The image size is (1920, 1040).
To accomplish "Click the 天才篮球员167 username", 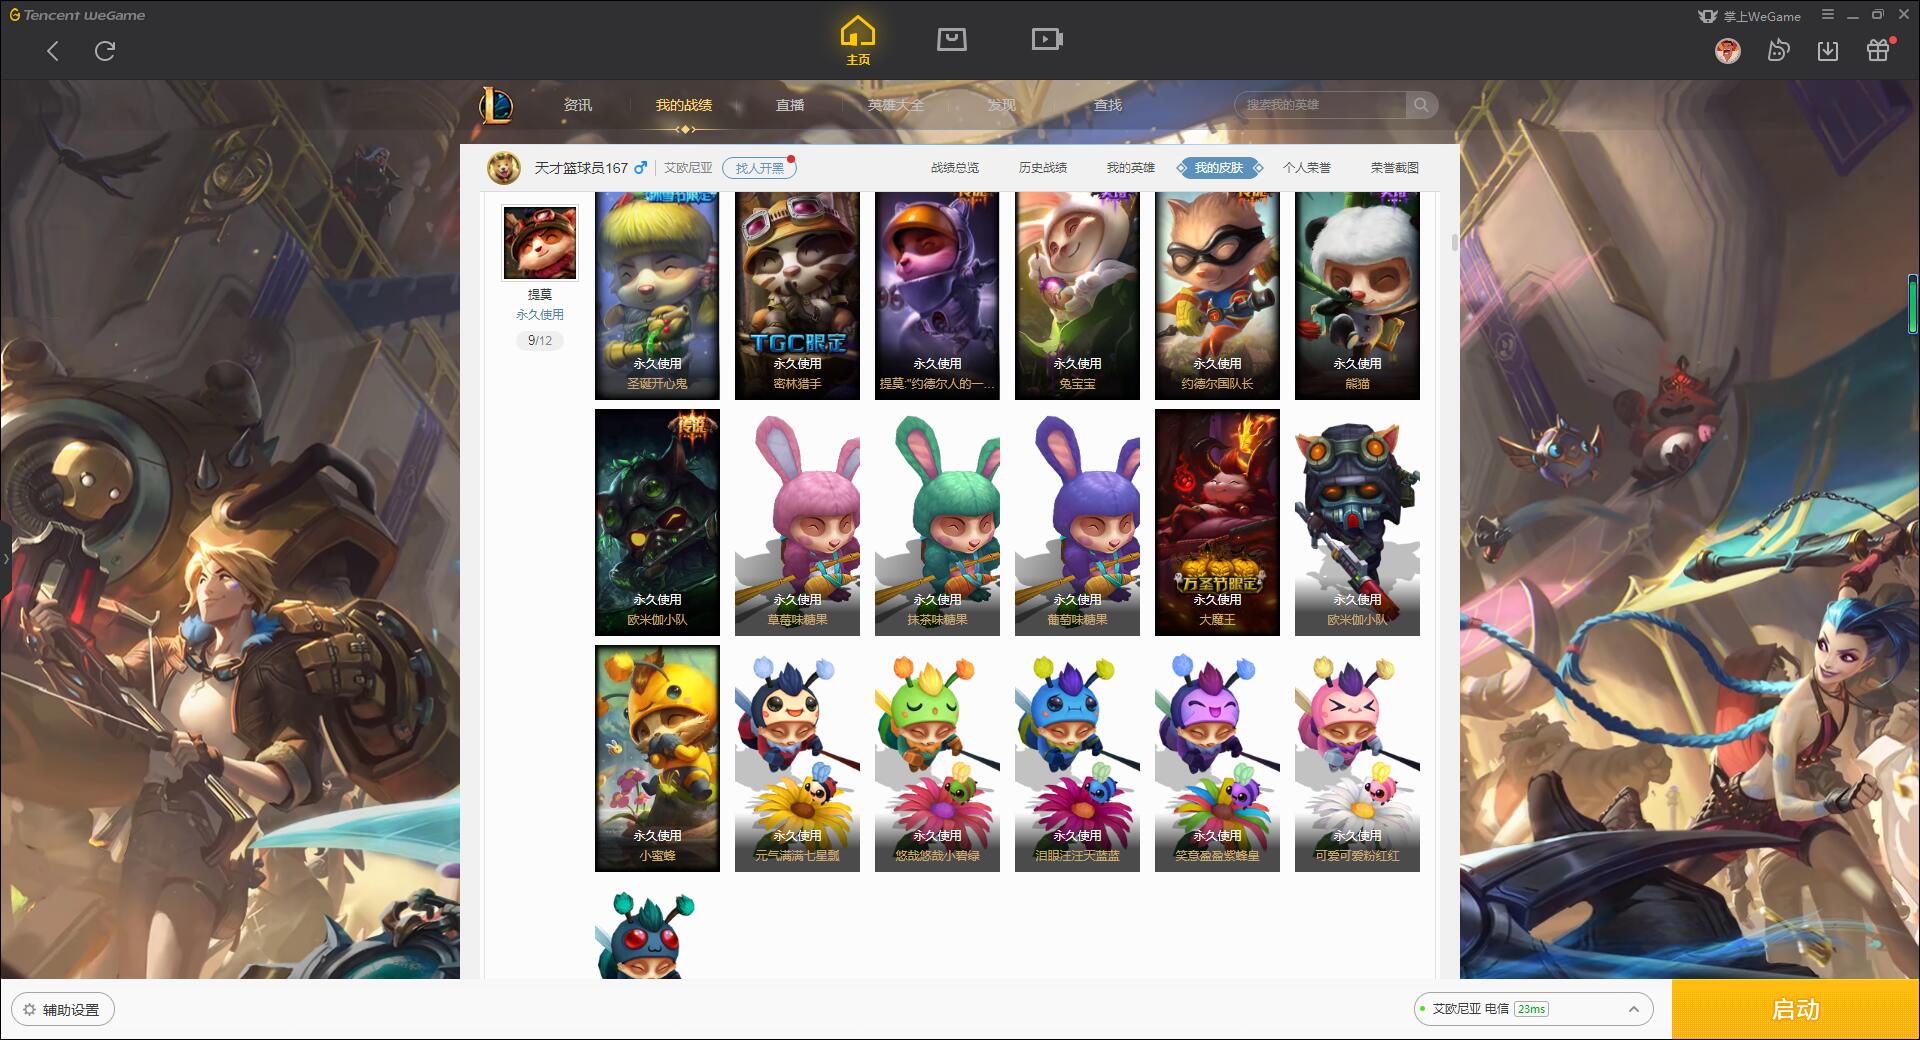I will click(581, 168).
